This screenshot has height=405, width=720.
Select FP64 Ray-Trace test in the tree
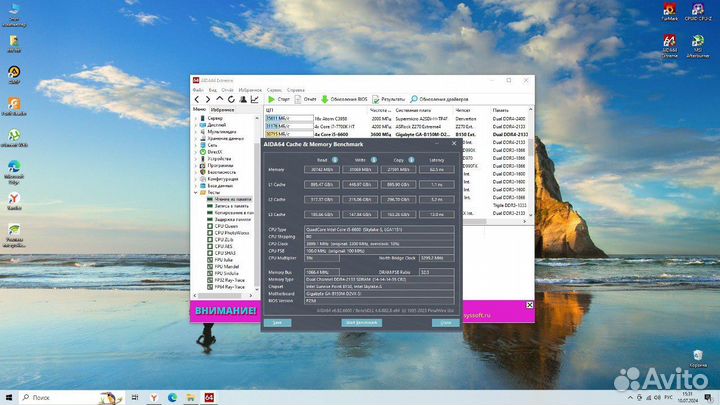coord(230,287)
